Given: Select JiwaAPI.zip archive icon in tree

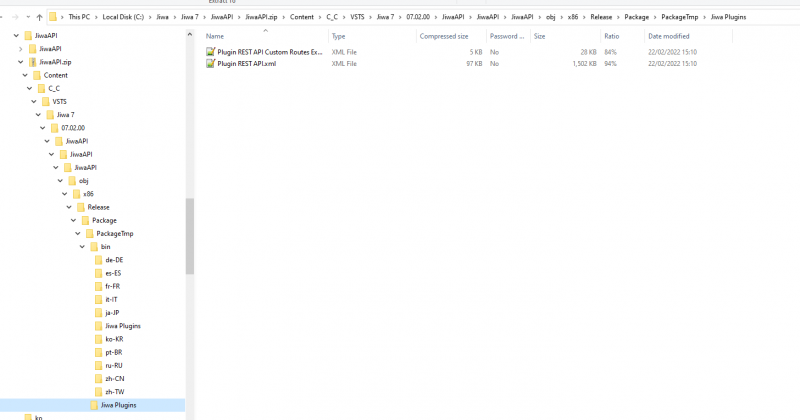Looking at the screenshot, I should (33, 62).
